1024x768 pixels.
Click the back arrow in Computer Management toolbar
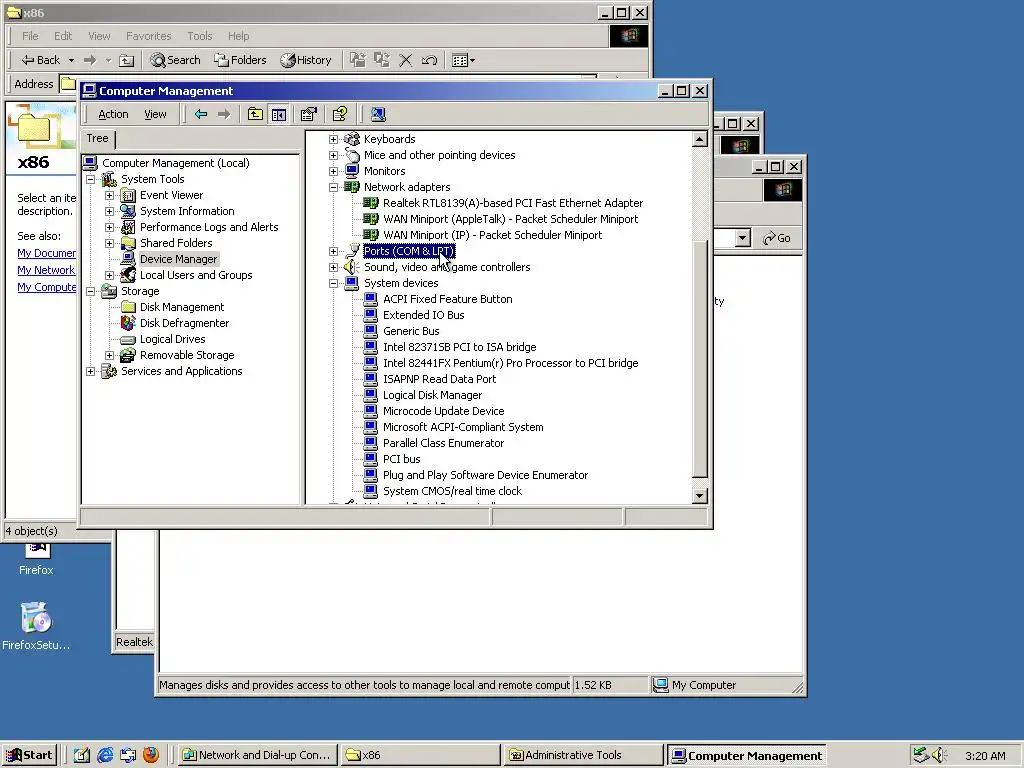coord(200,114)
